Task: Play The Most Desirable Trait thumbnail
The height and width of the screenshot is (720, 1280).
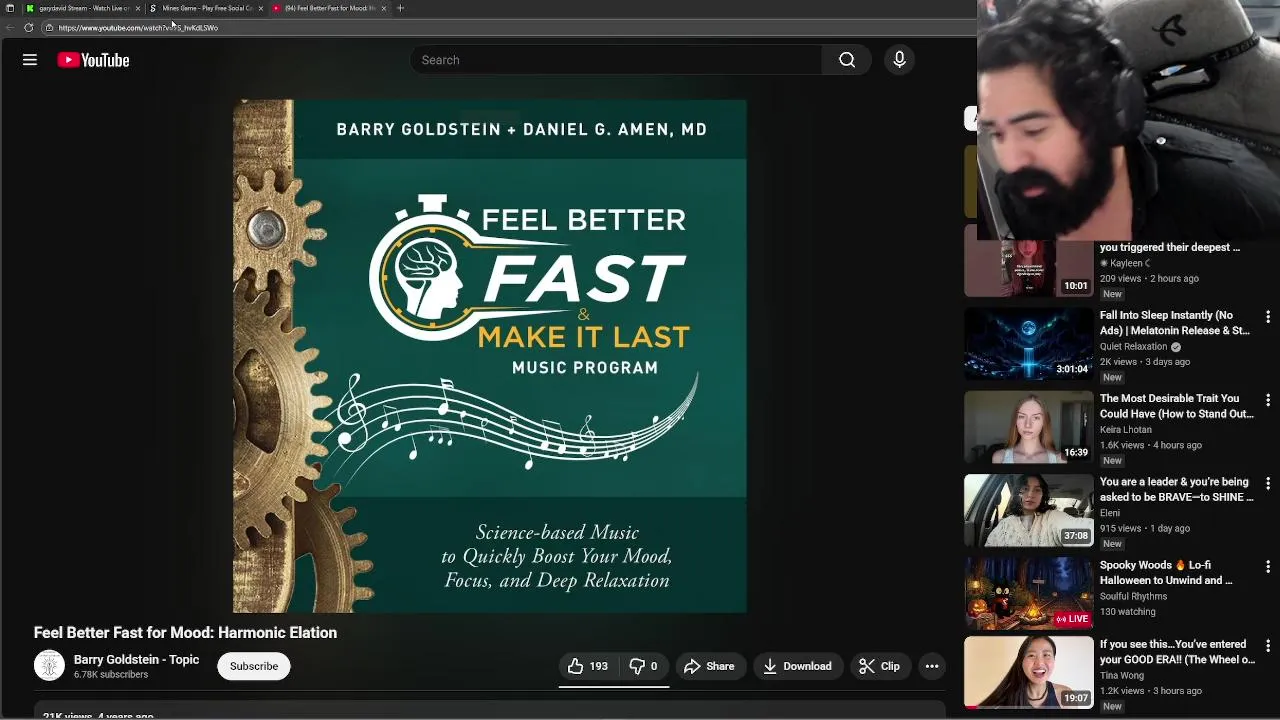Action: click(1028, 427)
